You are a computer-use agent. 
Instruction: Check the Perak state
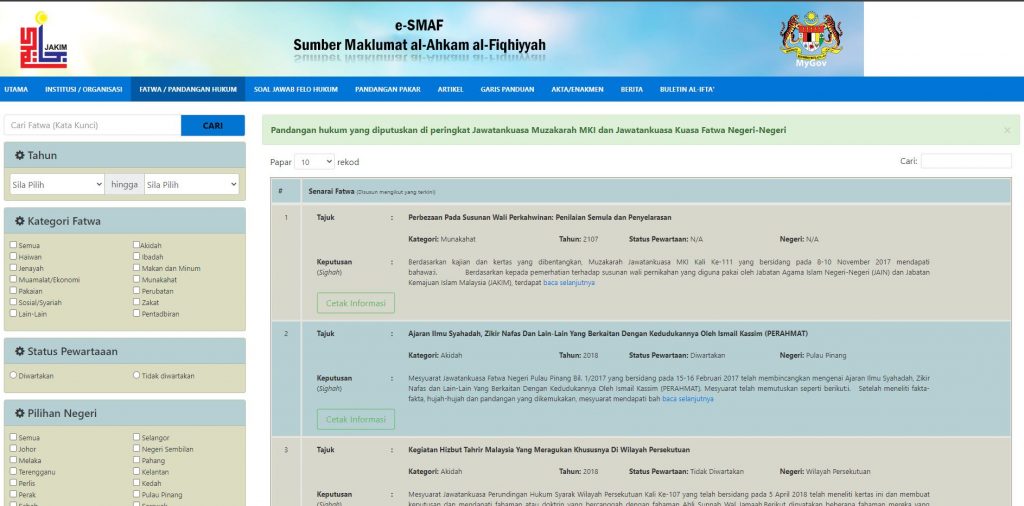[13, 494]
